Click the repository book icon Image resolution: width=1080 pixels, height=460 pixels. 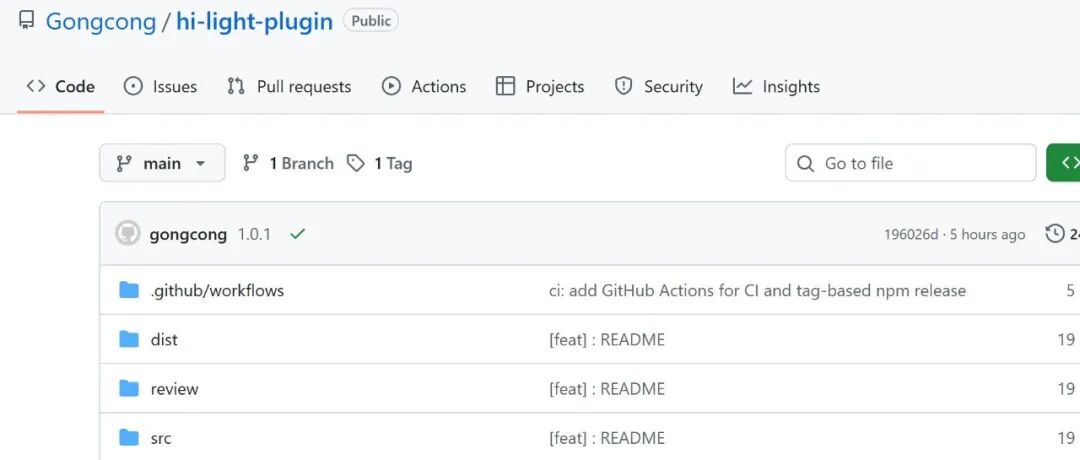tap(26, 21)
